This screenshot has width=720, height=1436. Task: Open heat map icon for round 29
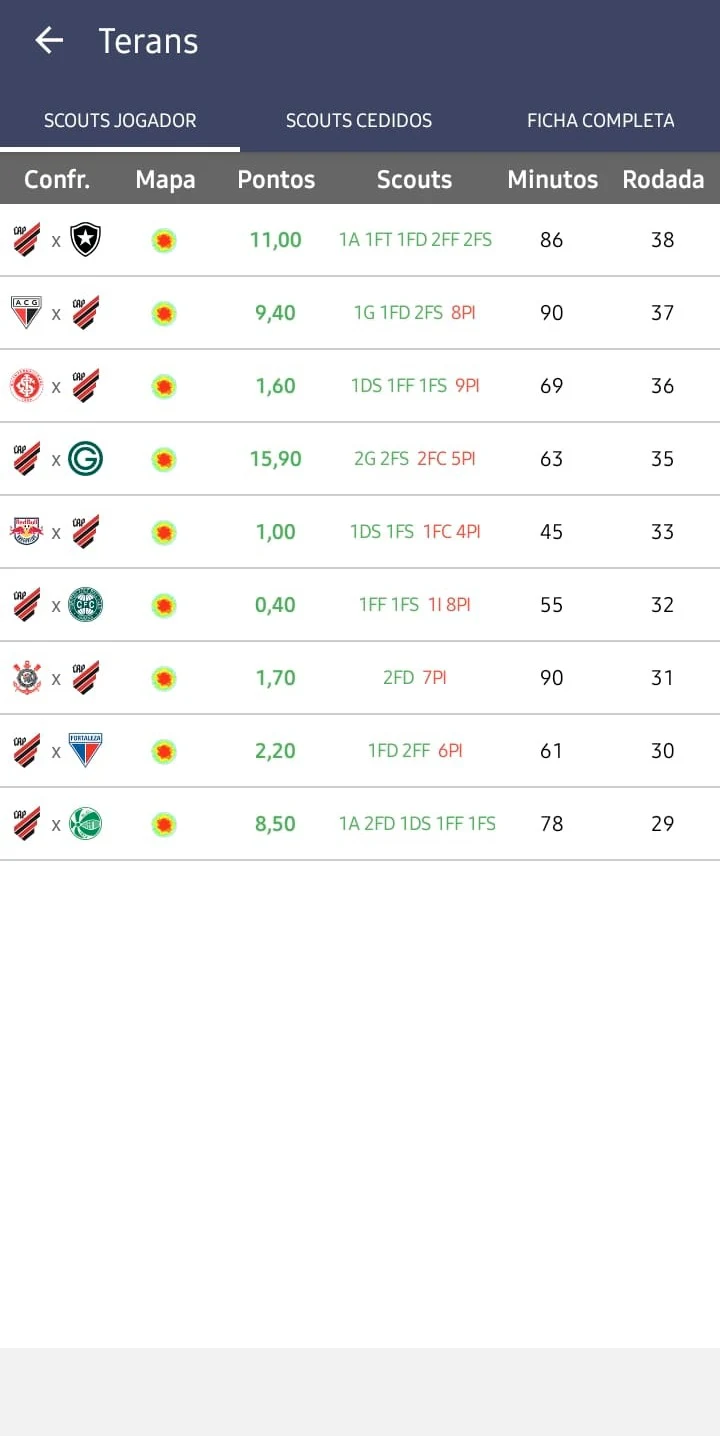tap(164, 824)
